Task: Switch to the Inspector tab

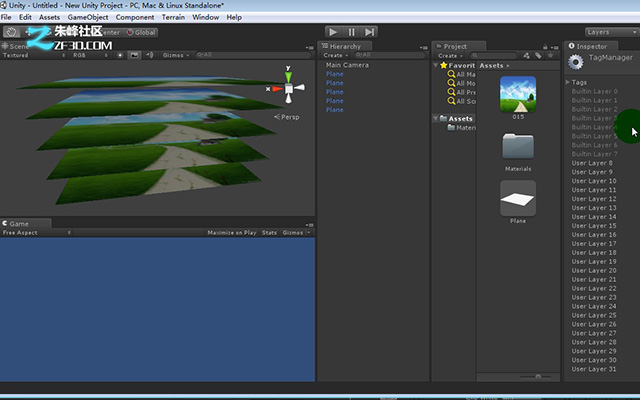Action: (x=591, y=46)
